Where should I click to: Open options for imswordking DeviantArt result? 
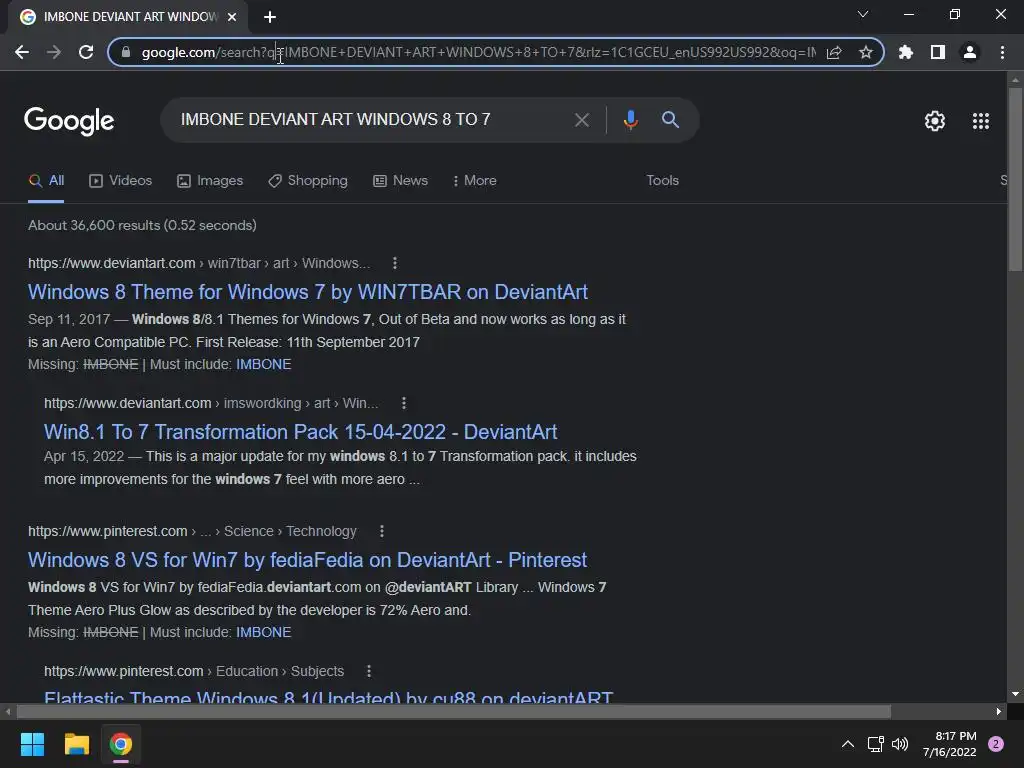(x=404, y=403)
